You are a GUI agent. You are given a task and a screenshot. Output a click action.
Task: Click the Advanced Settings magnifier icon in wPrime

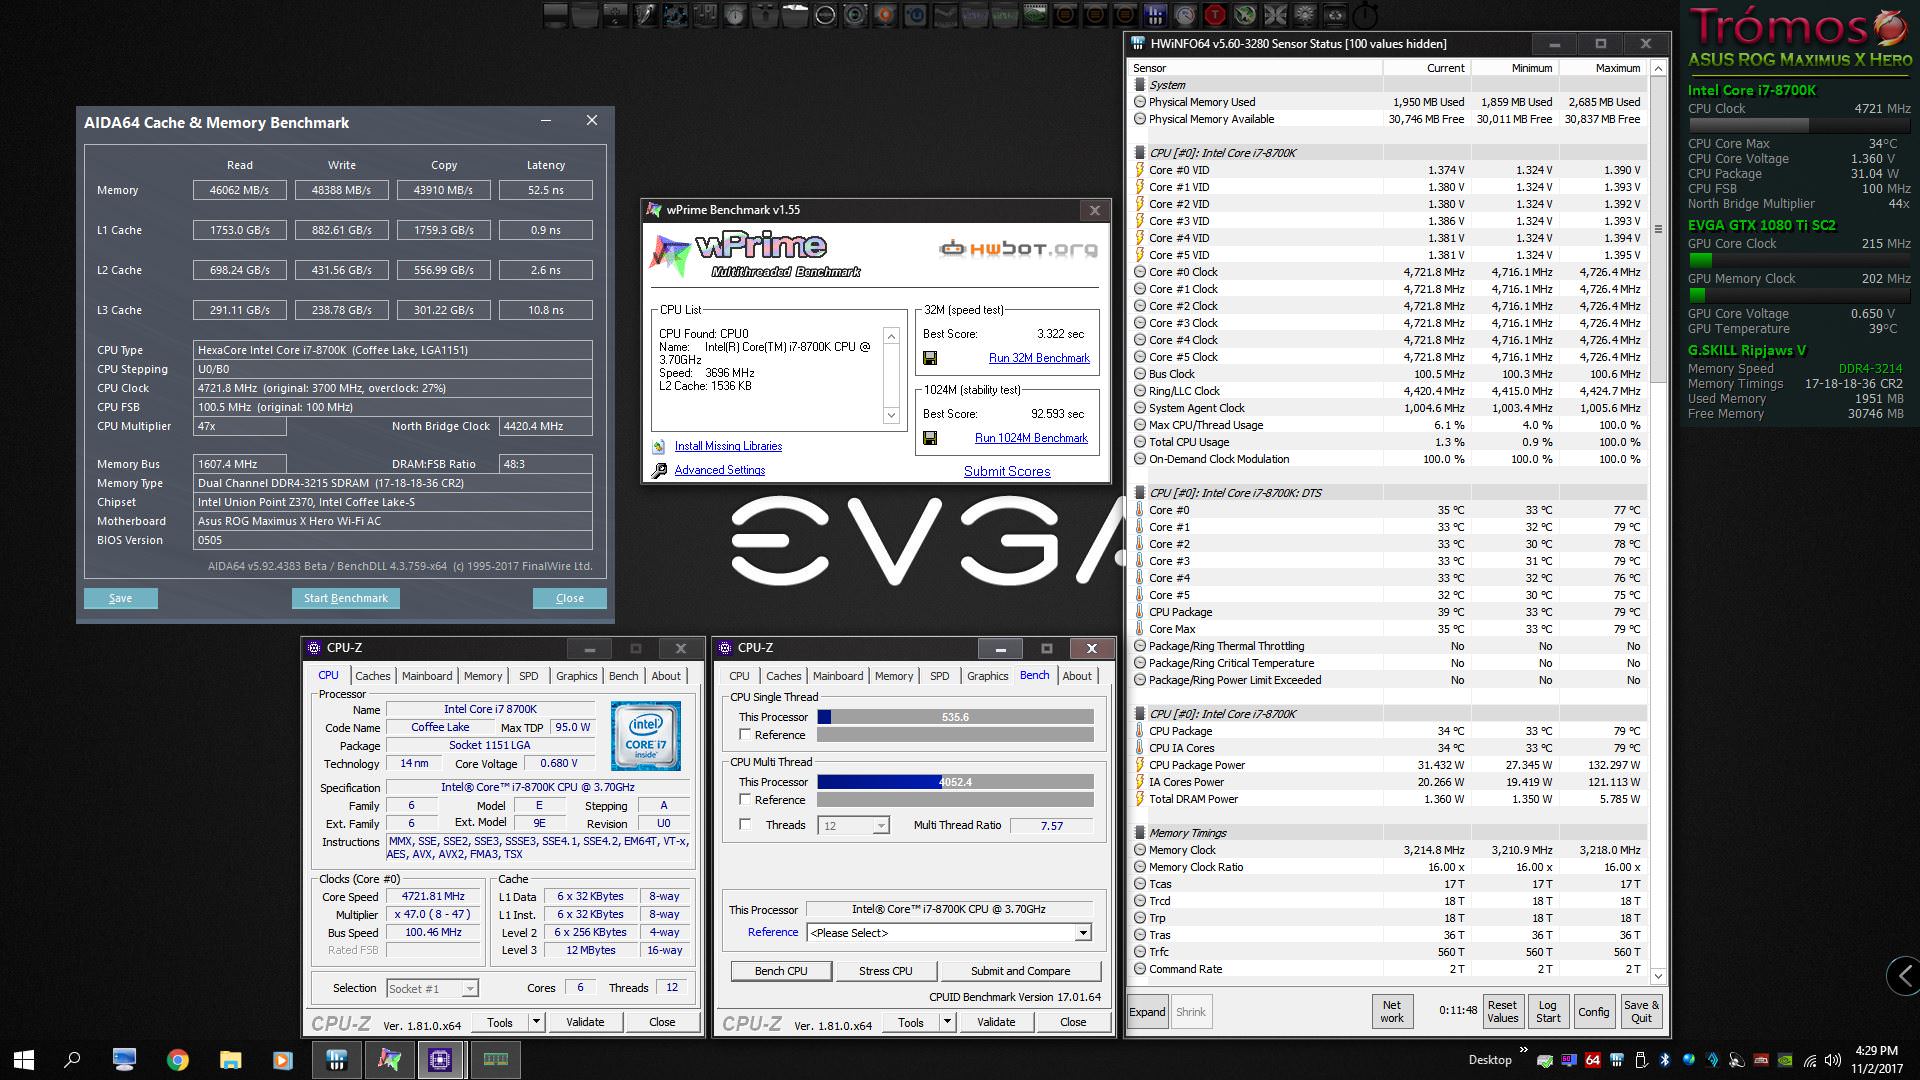click(x=659, y=470)
